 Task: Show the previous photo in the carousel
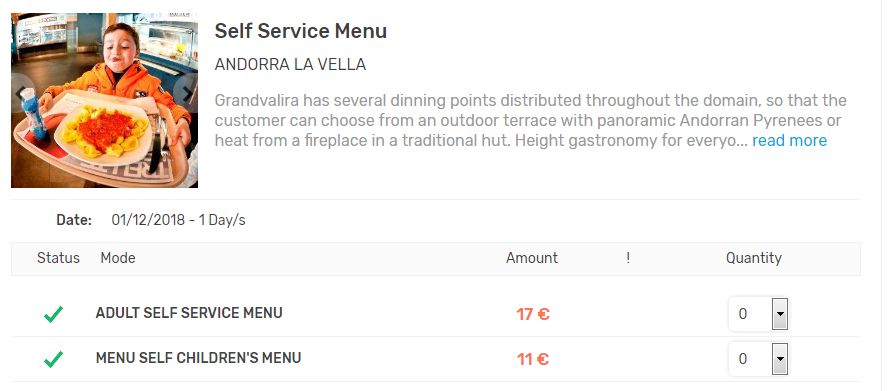[20, 93]
